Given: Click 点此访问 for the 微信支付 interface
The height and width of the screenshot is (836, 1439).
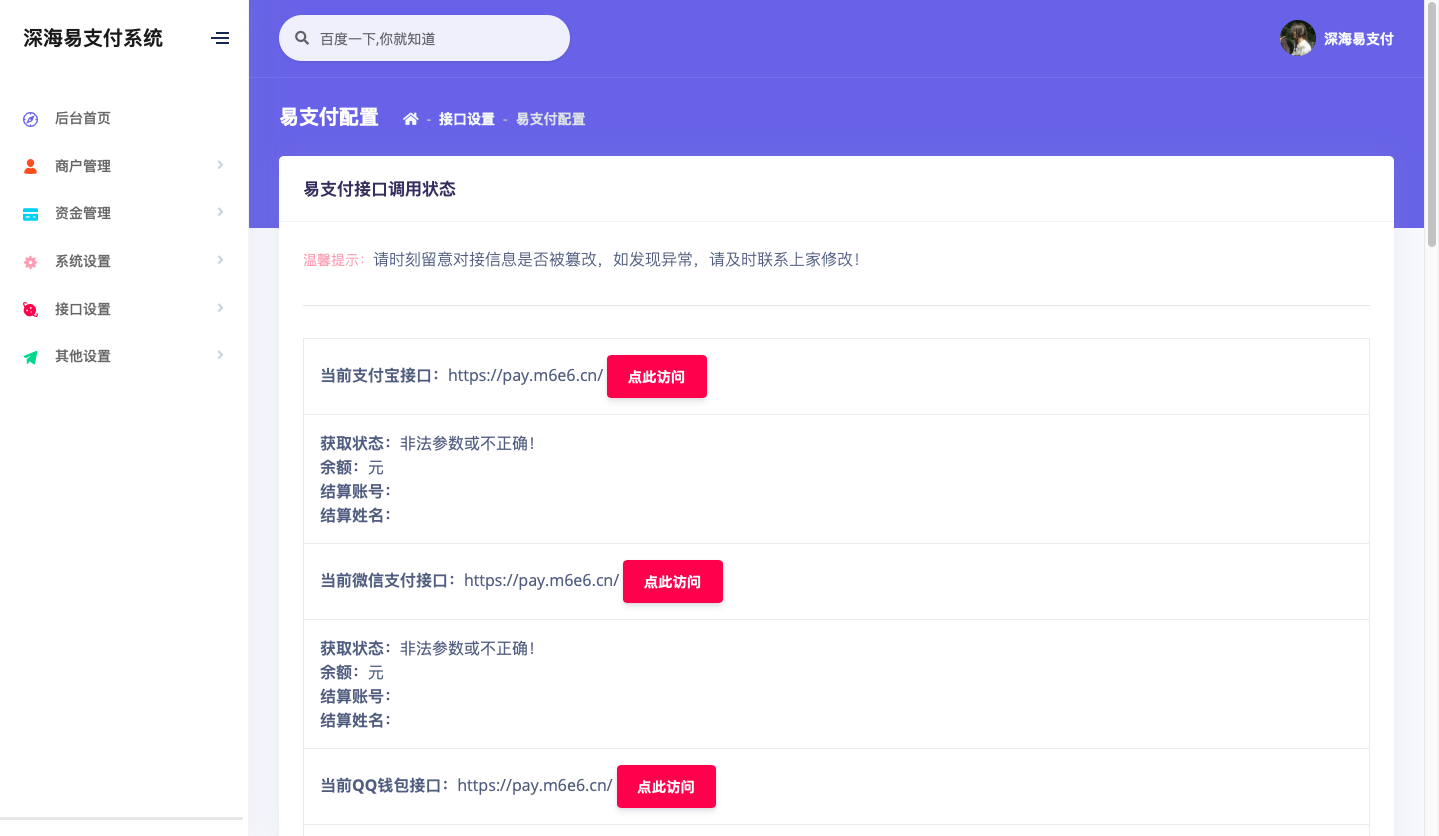Looking at the screenshot, I should click(672, 582).
